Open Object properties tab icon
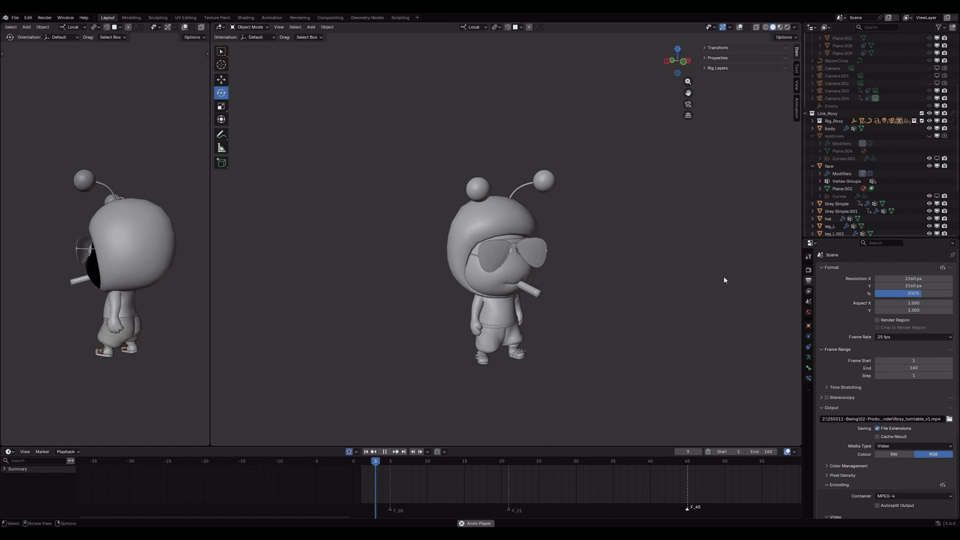Viewport: 960px width, 540px height. click(x=808, y=325)
